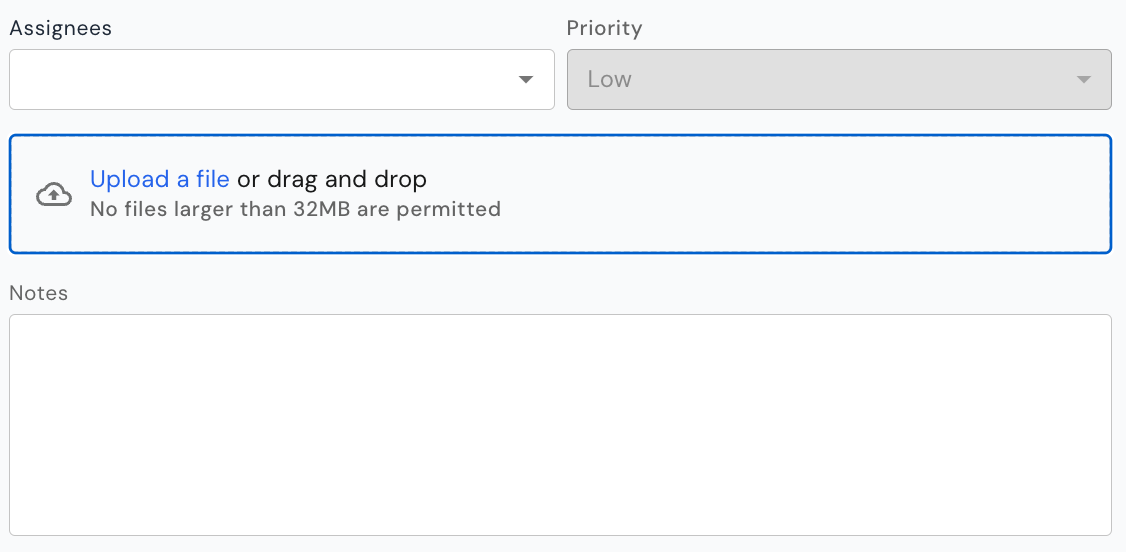Screen dimensions: 1126x552
Task: Click the word "file" in upload link
Action: (213, 178)
